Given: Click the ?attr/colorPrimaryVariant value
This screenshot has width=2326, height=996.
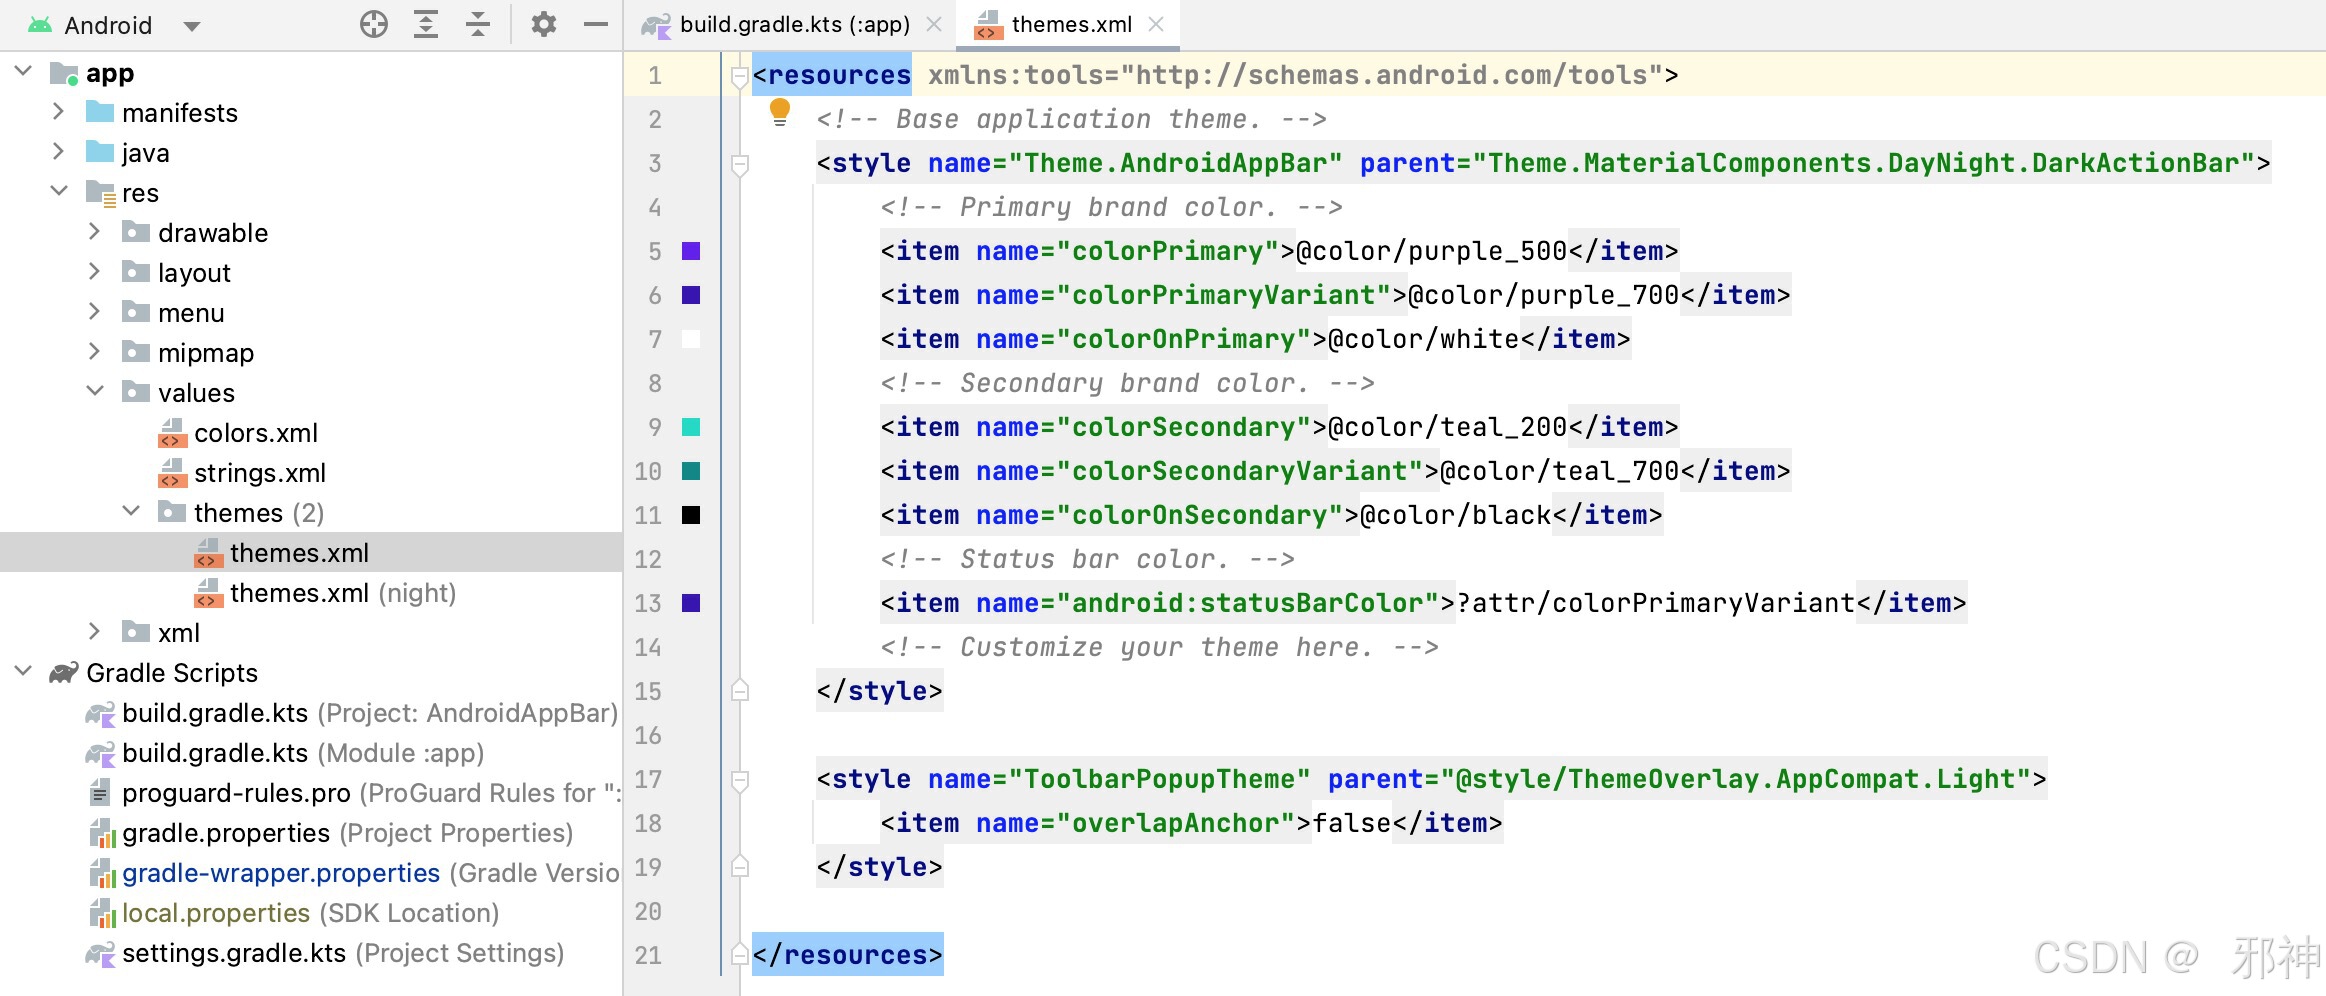Looking at the screenshot, I should click(x=1655, y=603).
